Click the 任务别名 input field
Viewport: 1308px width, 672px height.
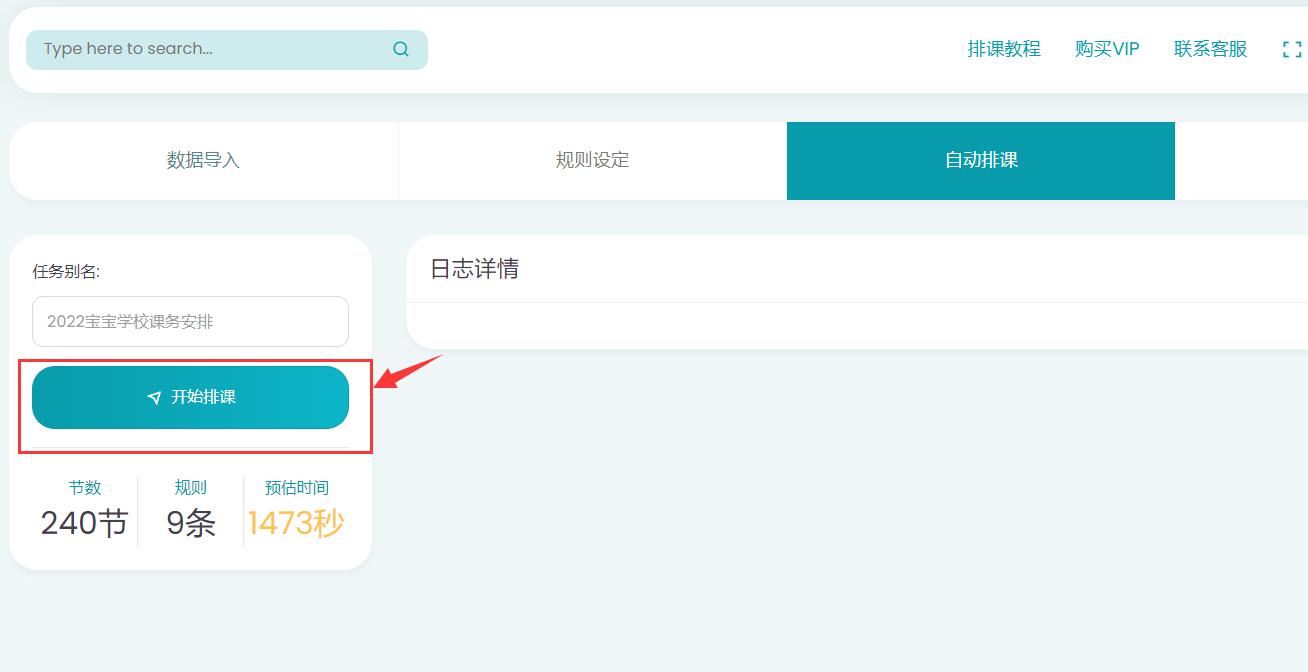pyautogui.click(x=190, y=321)
